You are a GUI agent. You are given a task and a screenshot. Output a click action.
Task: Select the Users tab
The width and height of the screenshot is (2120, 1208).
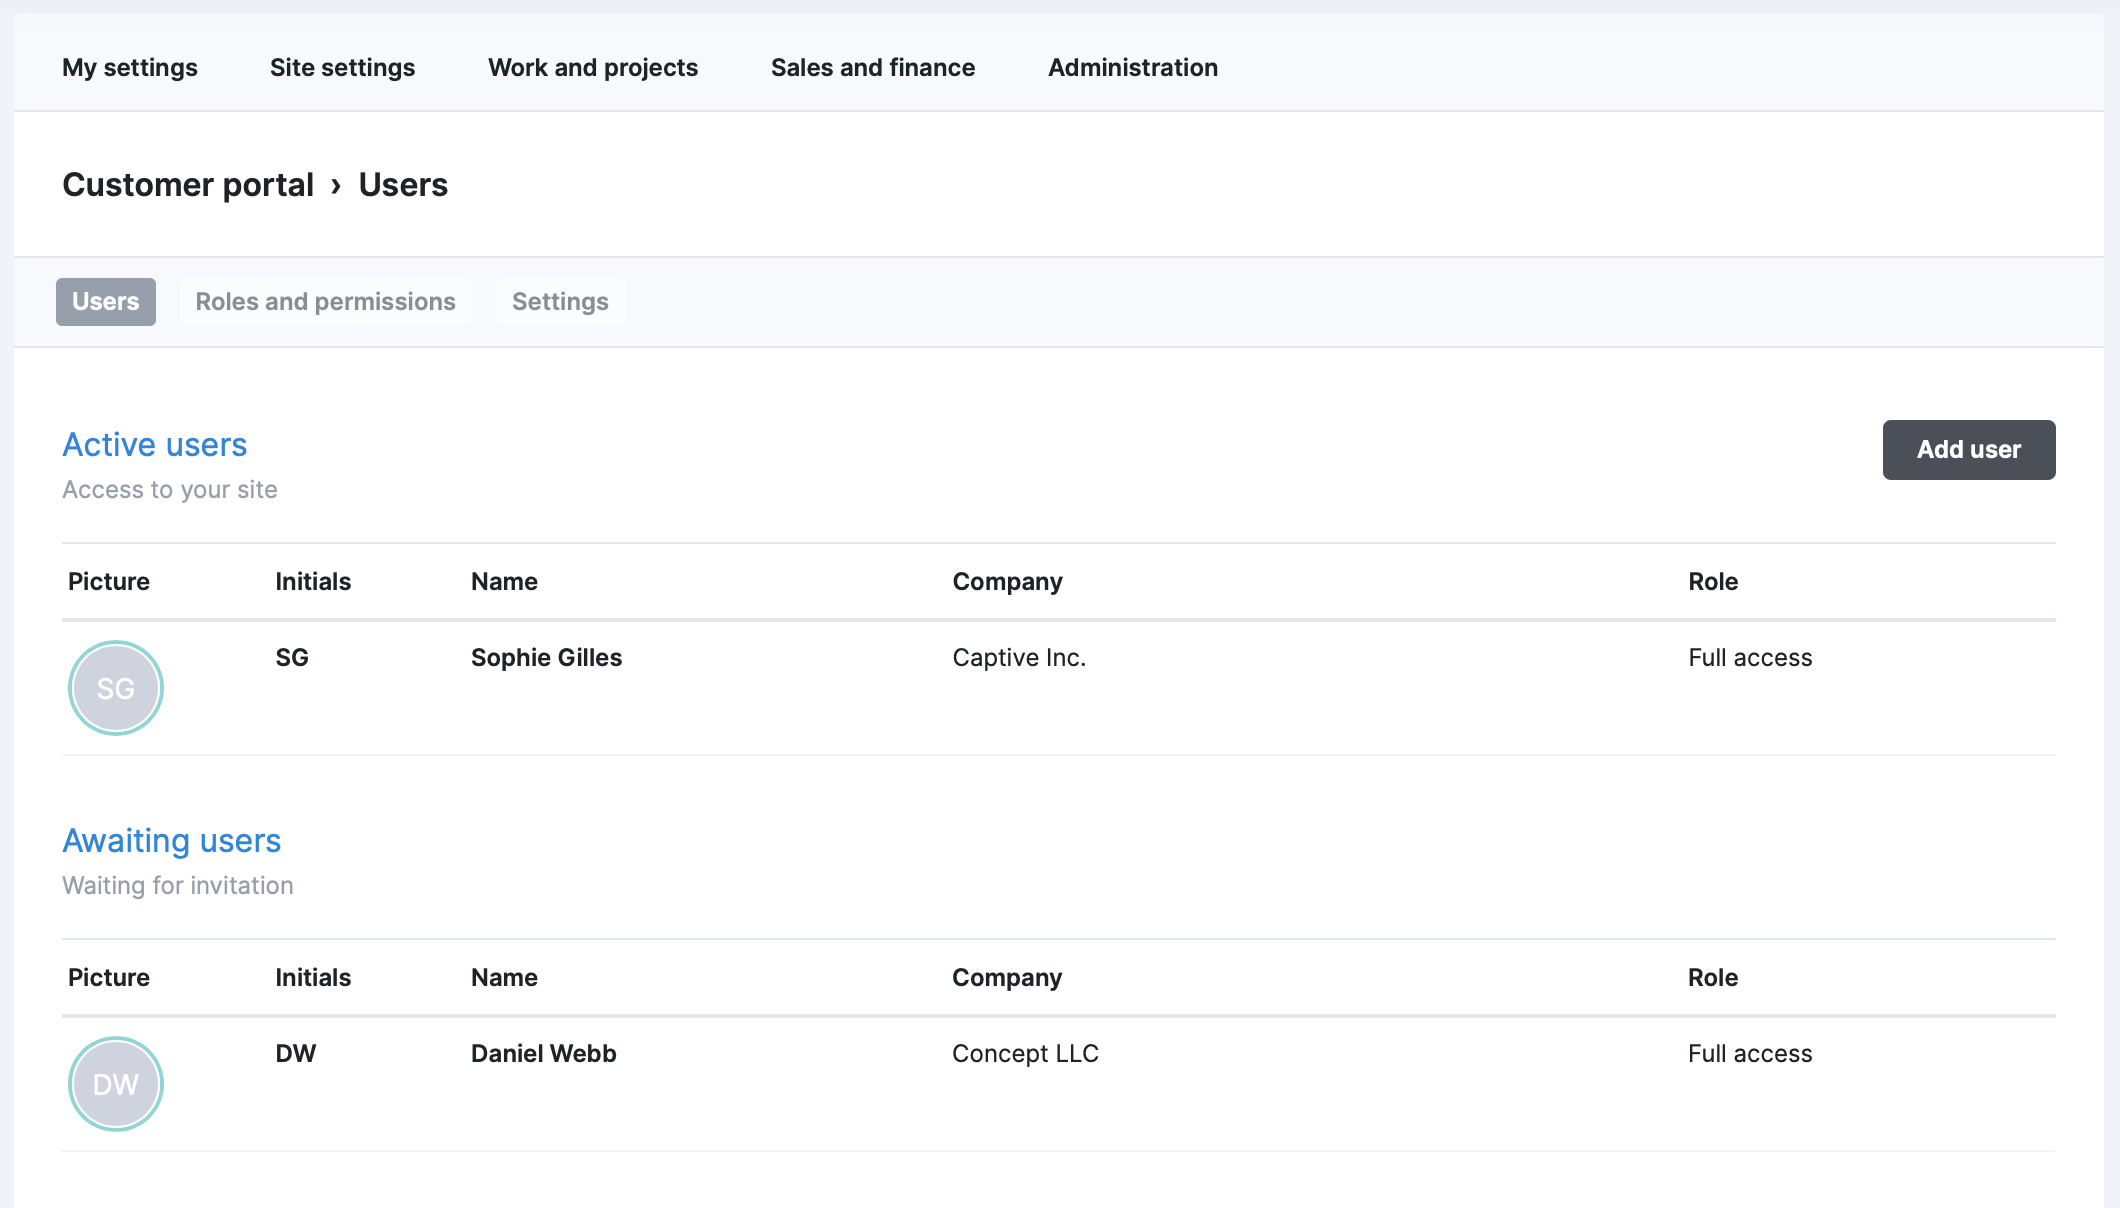click(106, 301)
